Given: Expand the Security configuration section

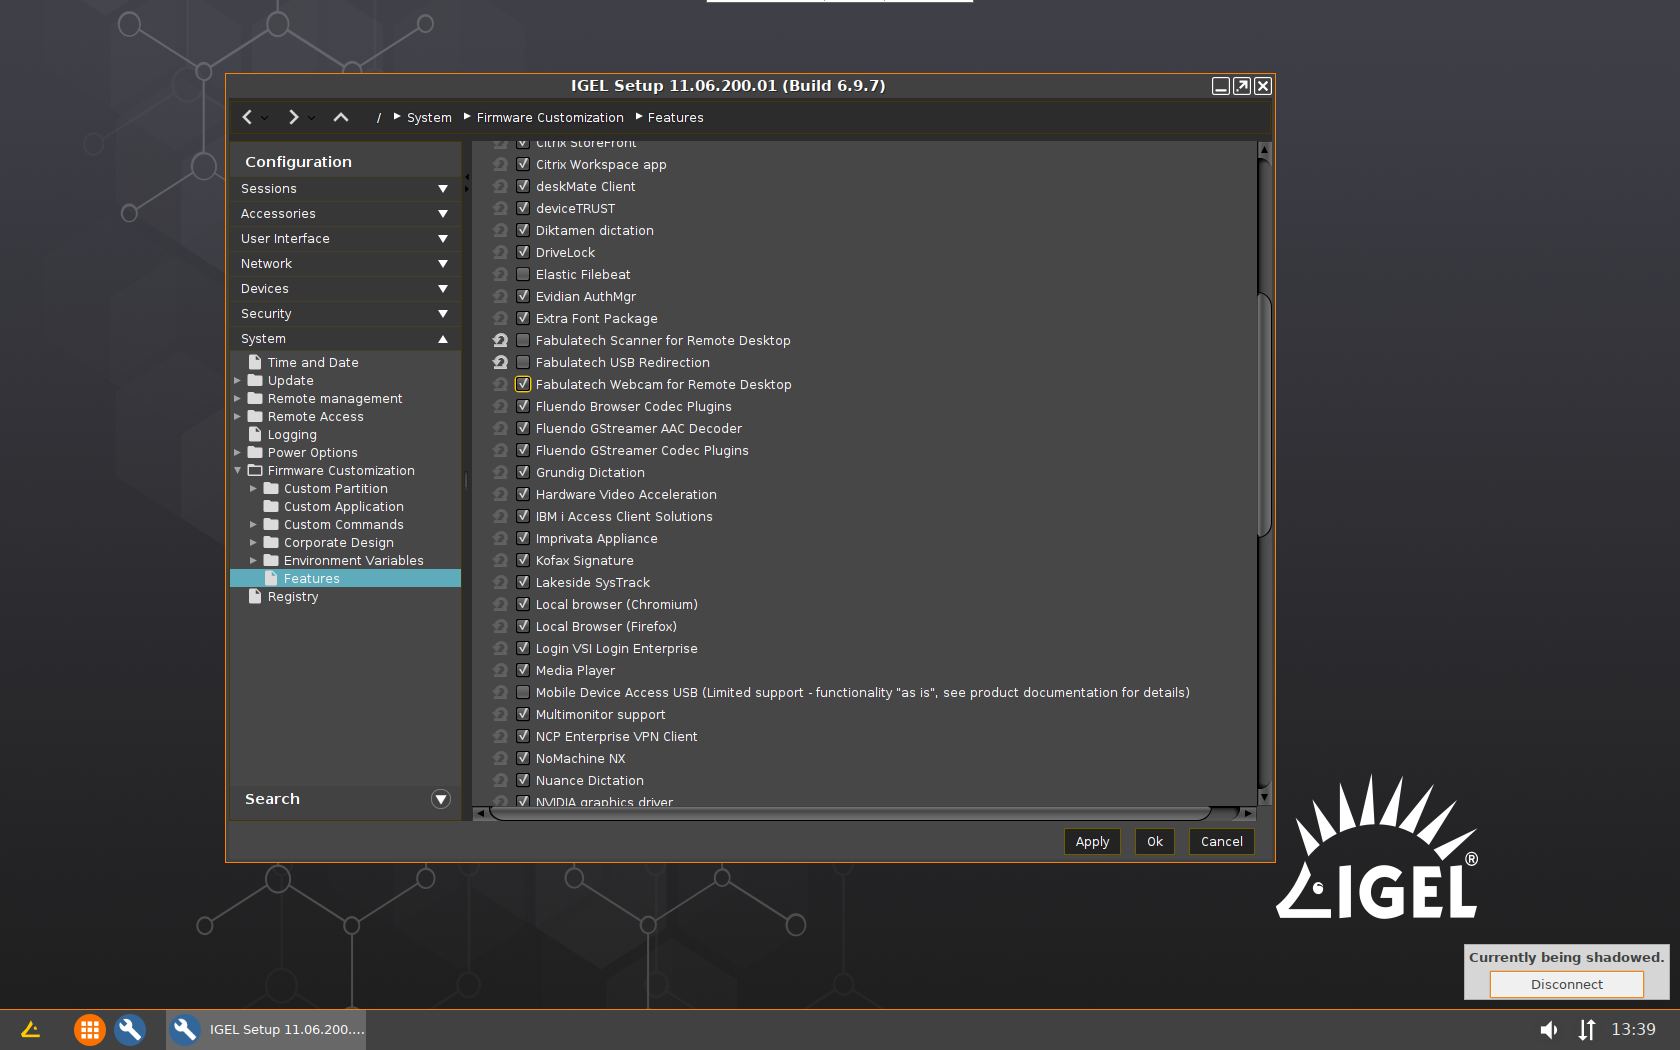Looking at the screenshot, I should point(345,314).
